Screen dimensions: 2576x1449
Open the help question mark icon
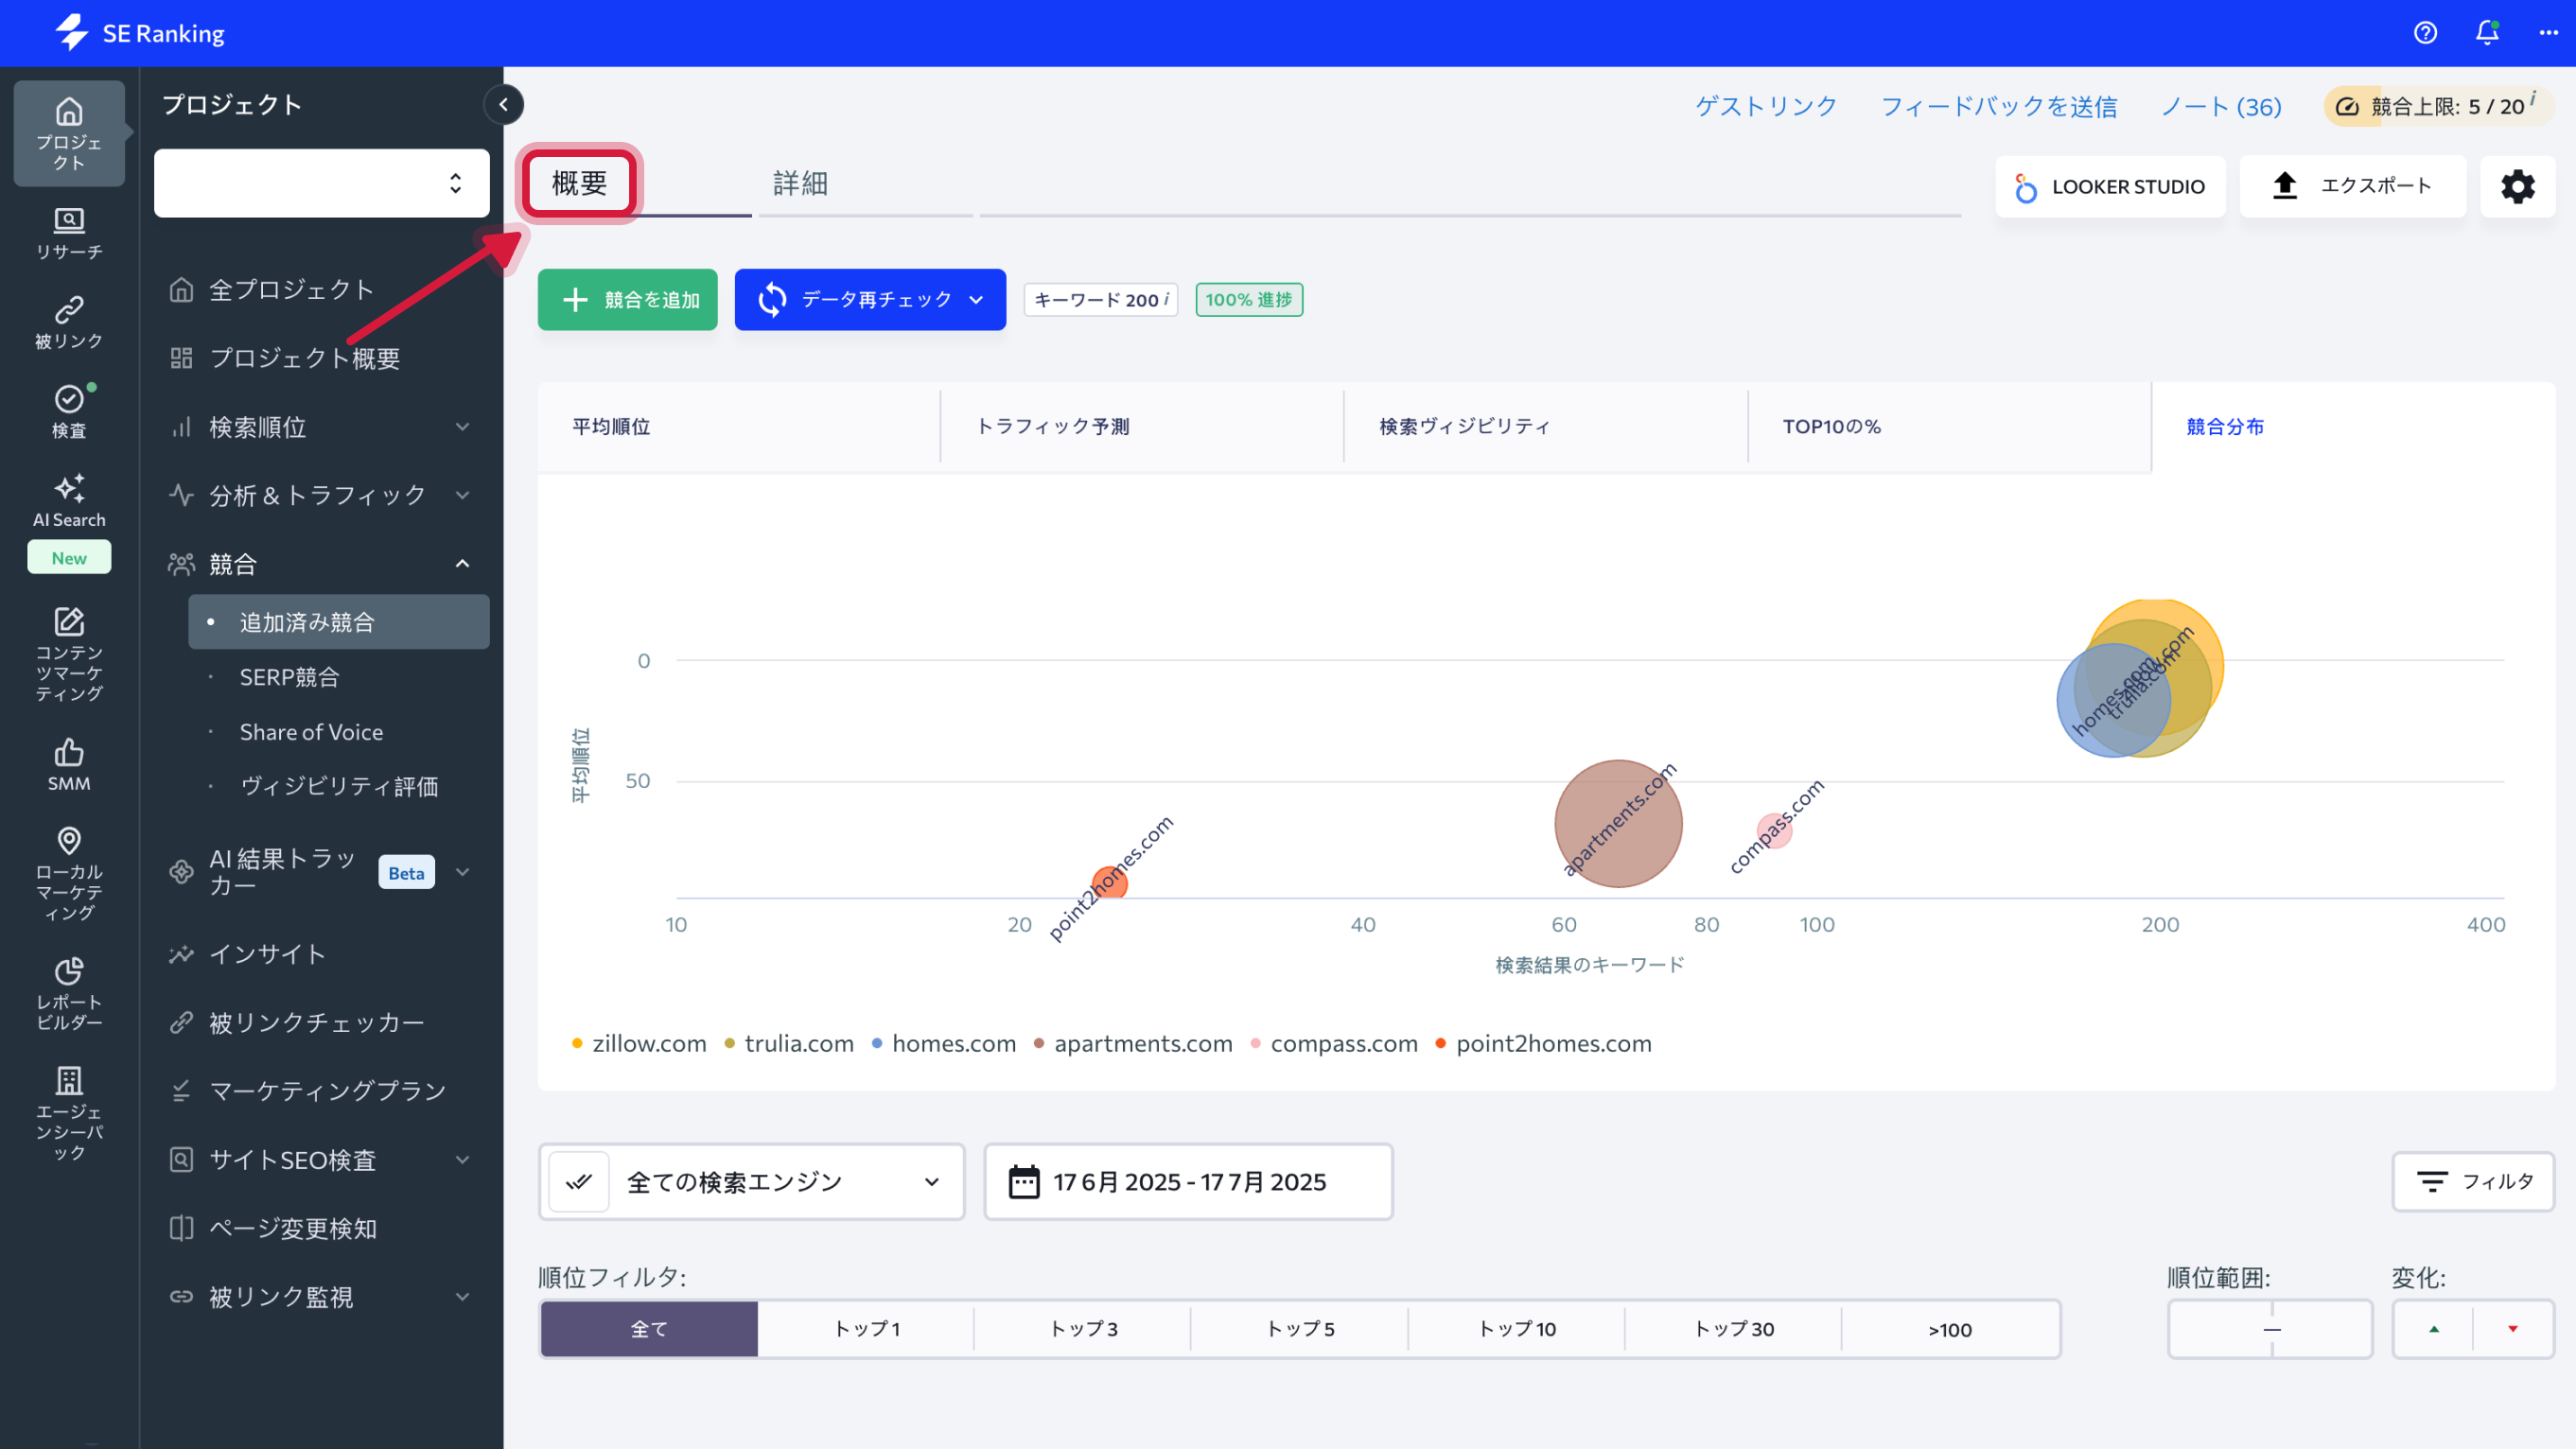point(2425,33)
